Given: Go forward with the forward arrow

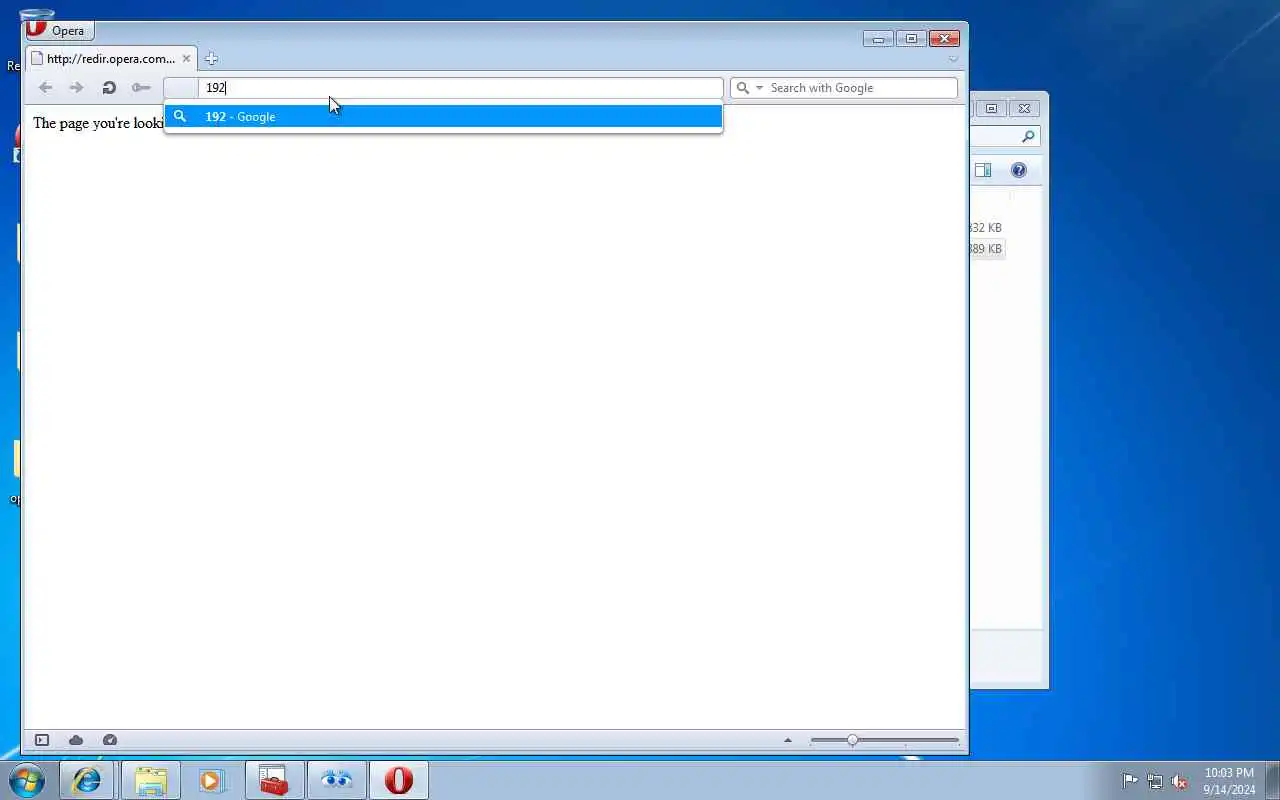Looking at the screenshot, I should click(76, 88).
